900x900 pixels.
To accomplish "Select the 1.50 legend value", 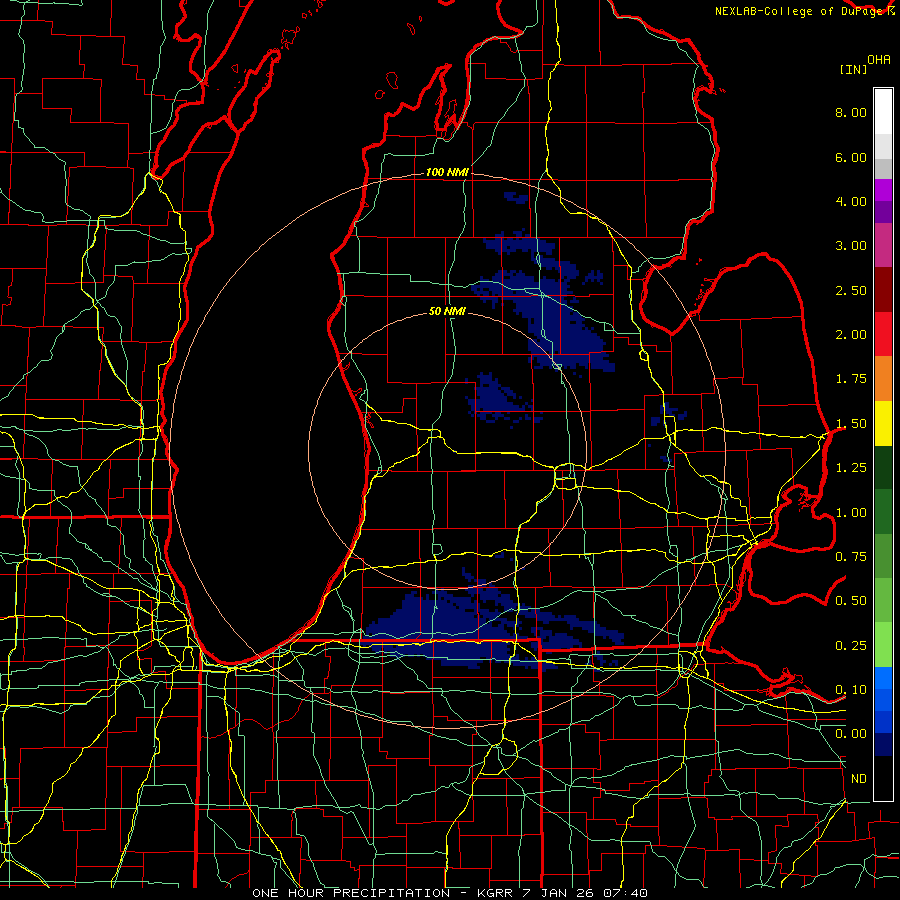I will pos(851,424).
